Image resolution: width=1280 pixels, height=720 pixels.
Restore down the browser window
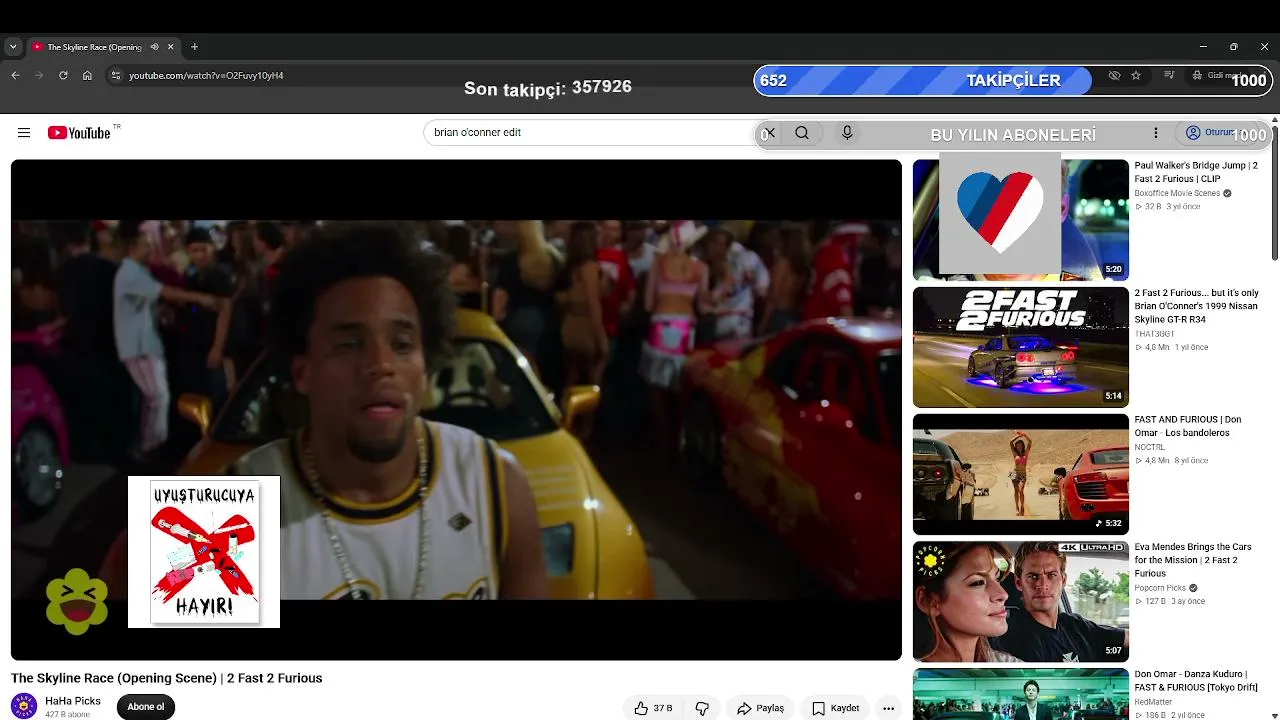click(1234, 47)
